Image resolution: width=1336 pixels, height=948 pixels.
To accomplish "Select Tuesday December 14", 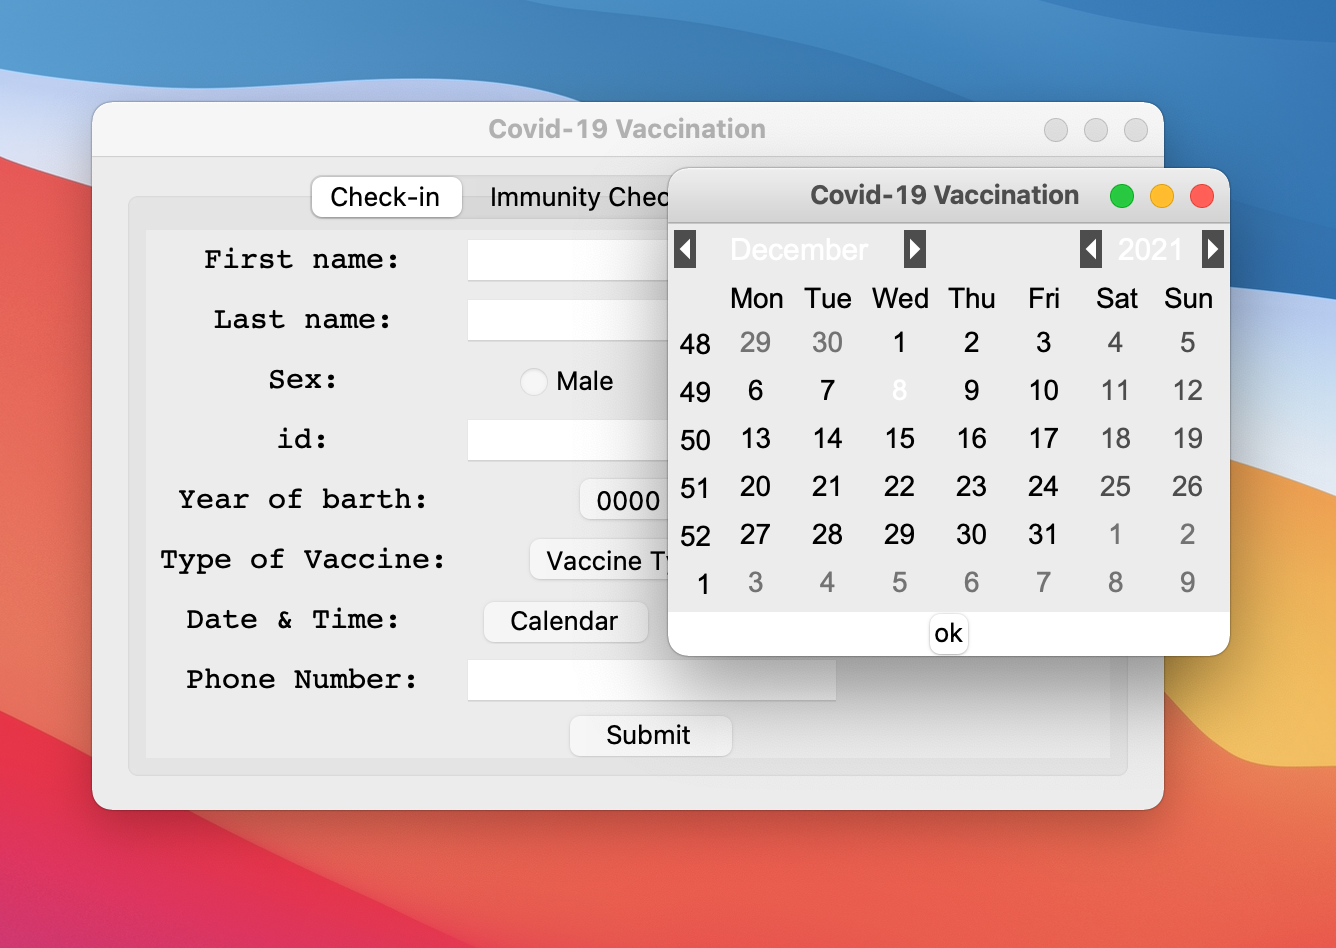I will point(828,439).
